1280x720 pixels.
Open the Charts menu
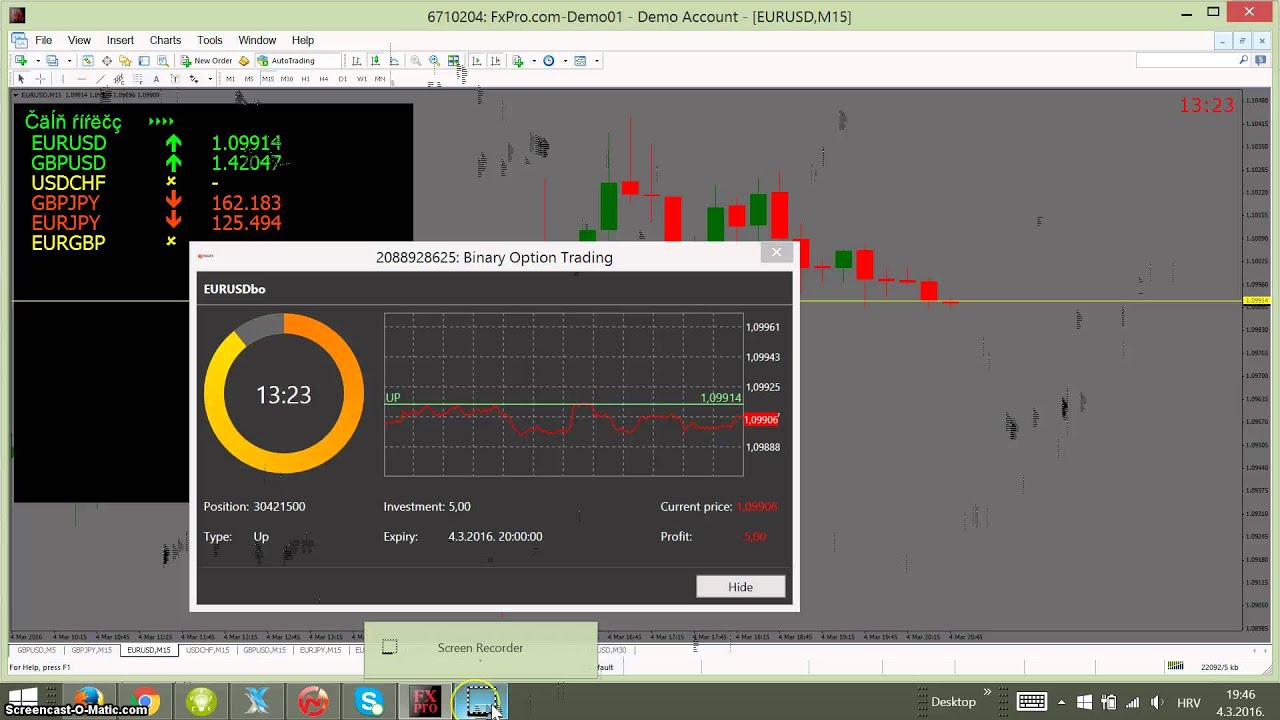[165, 40]
